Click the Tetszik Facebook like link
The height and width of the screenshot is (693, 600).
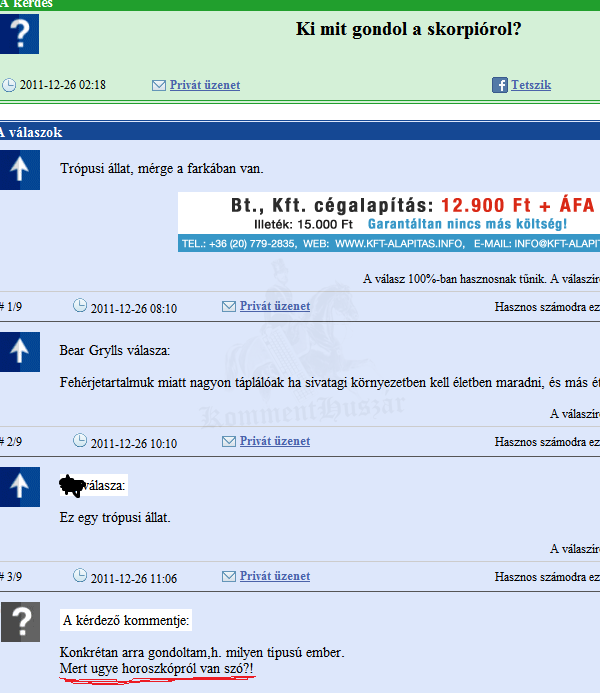coord(531,86)
